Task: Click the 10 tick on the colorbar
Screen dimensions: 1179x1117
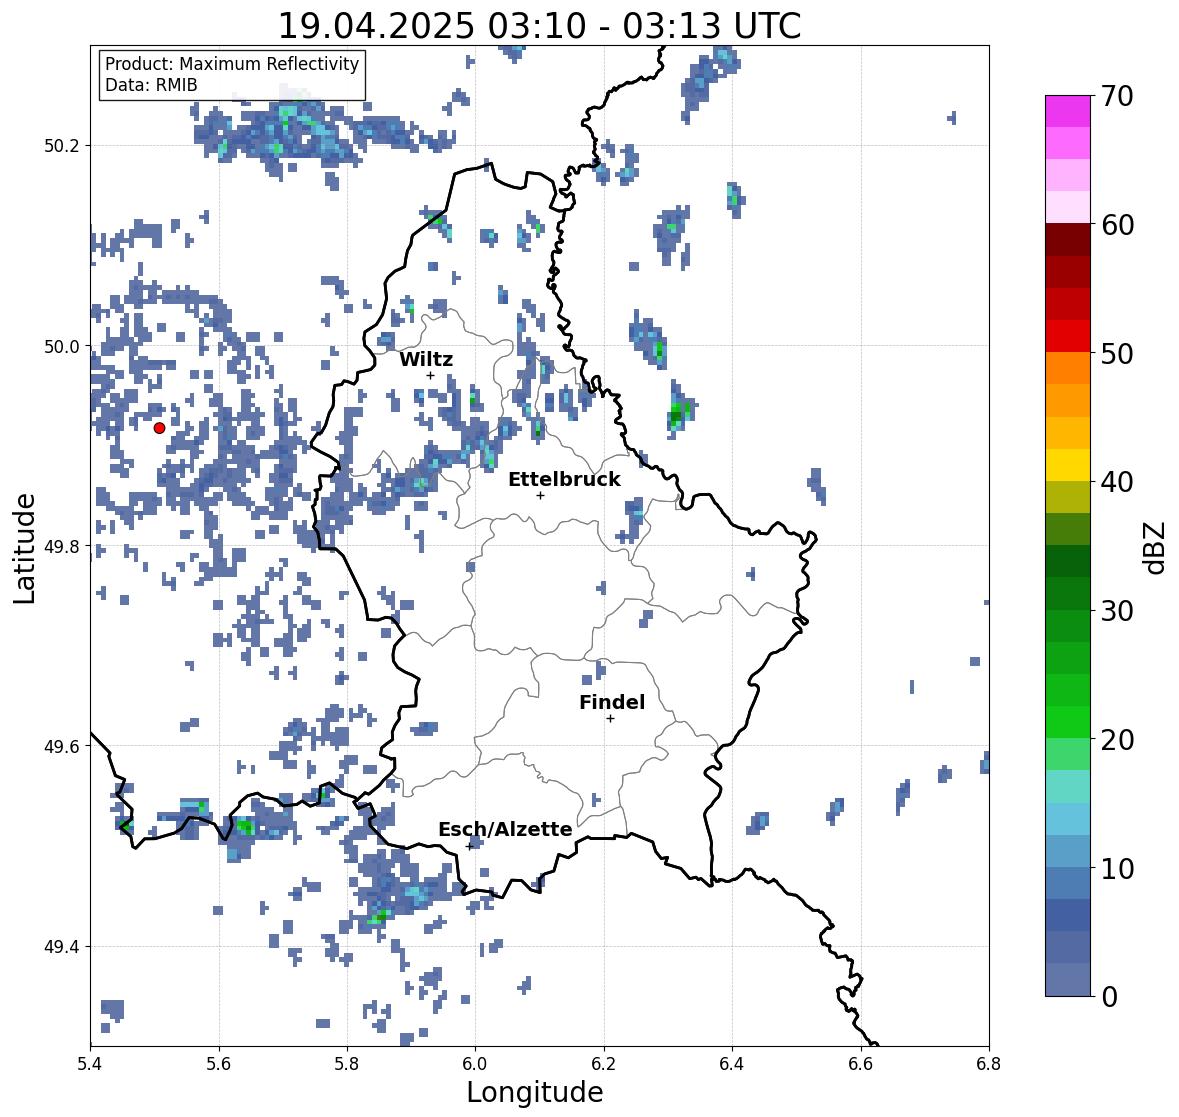Action: coord(1117,868)
